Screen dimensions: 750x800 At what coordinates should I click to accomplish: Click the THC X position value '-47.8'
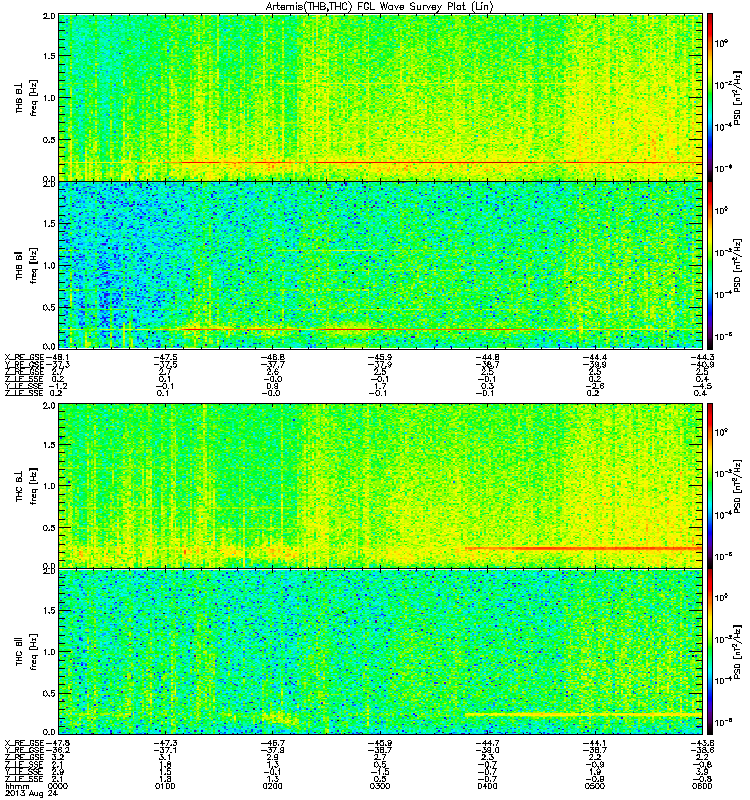click(x=58, y=743)
